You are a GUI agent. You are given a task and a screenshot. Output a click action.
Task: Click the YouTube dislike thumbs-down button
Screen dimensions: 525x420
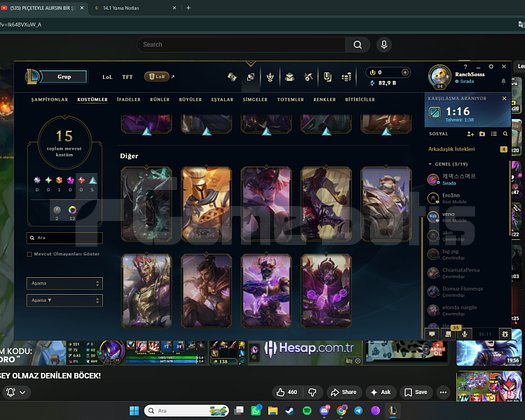312,392
